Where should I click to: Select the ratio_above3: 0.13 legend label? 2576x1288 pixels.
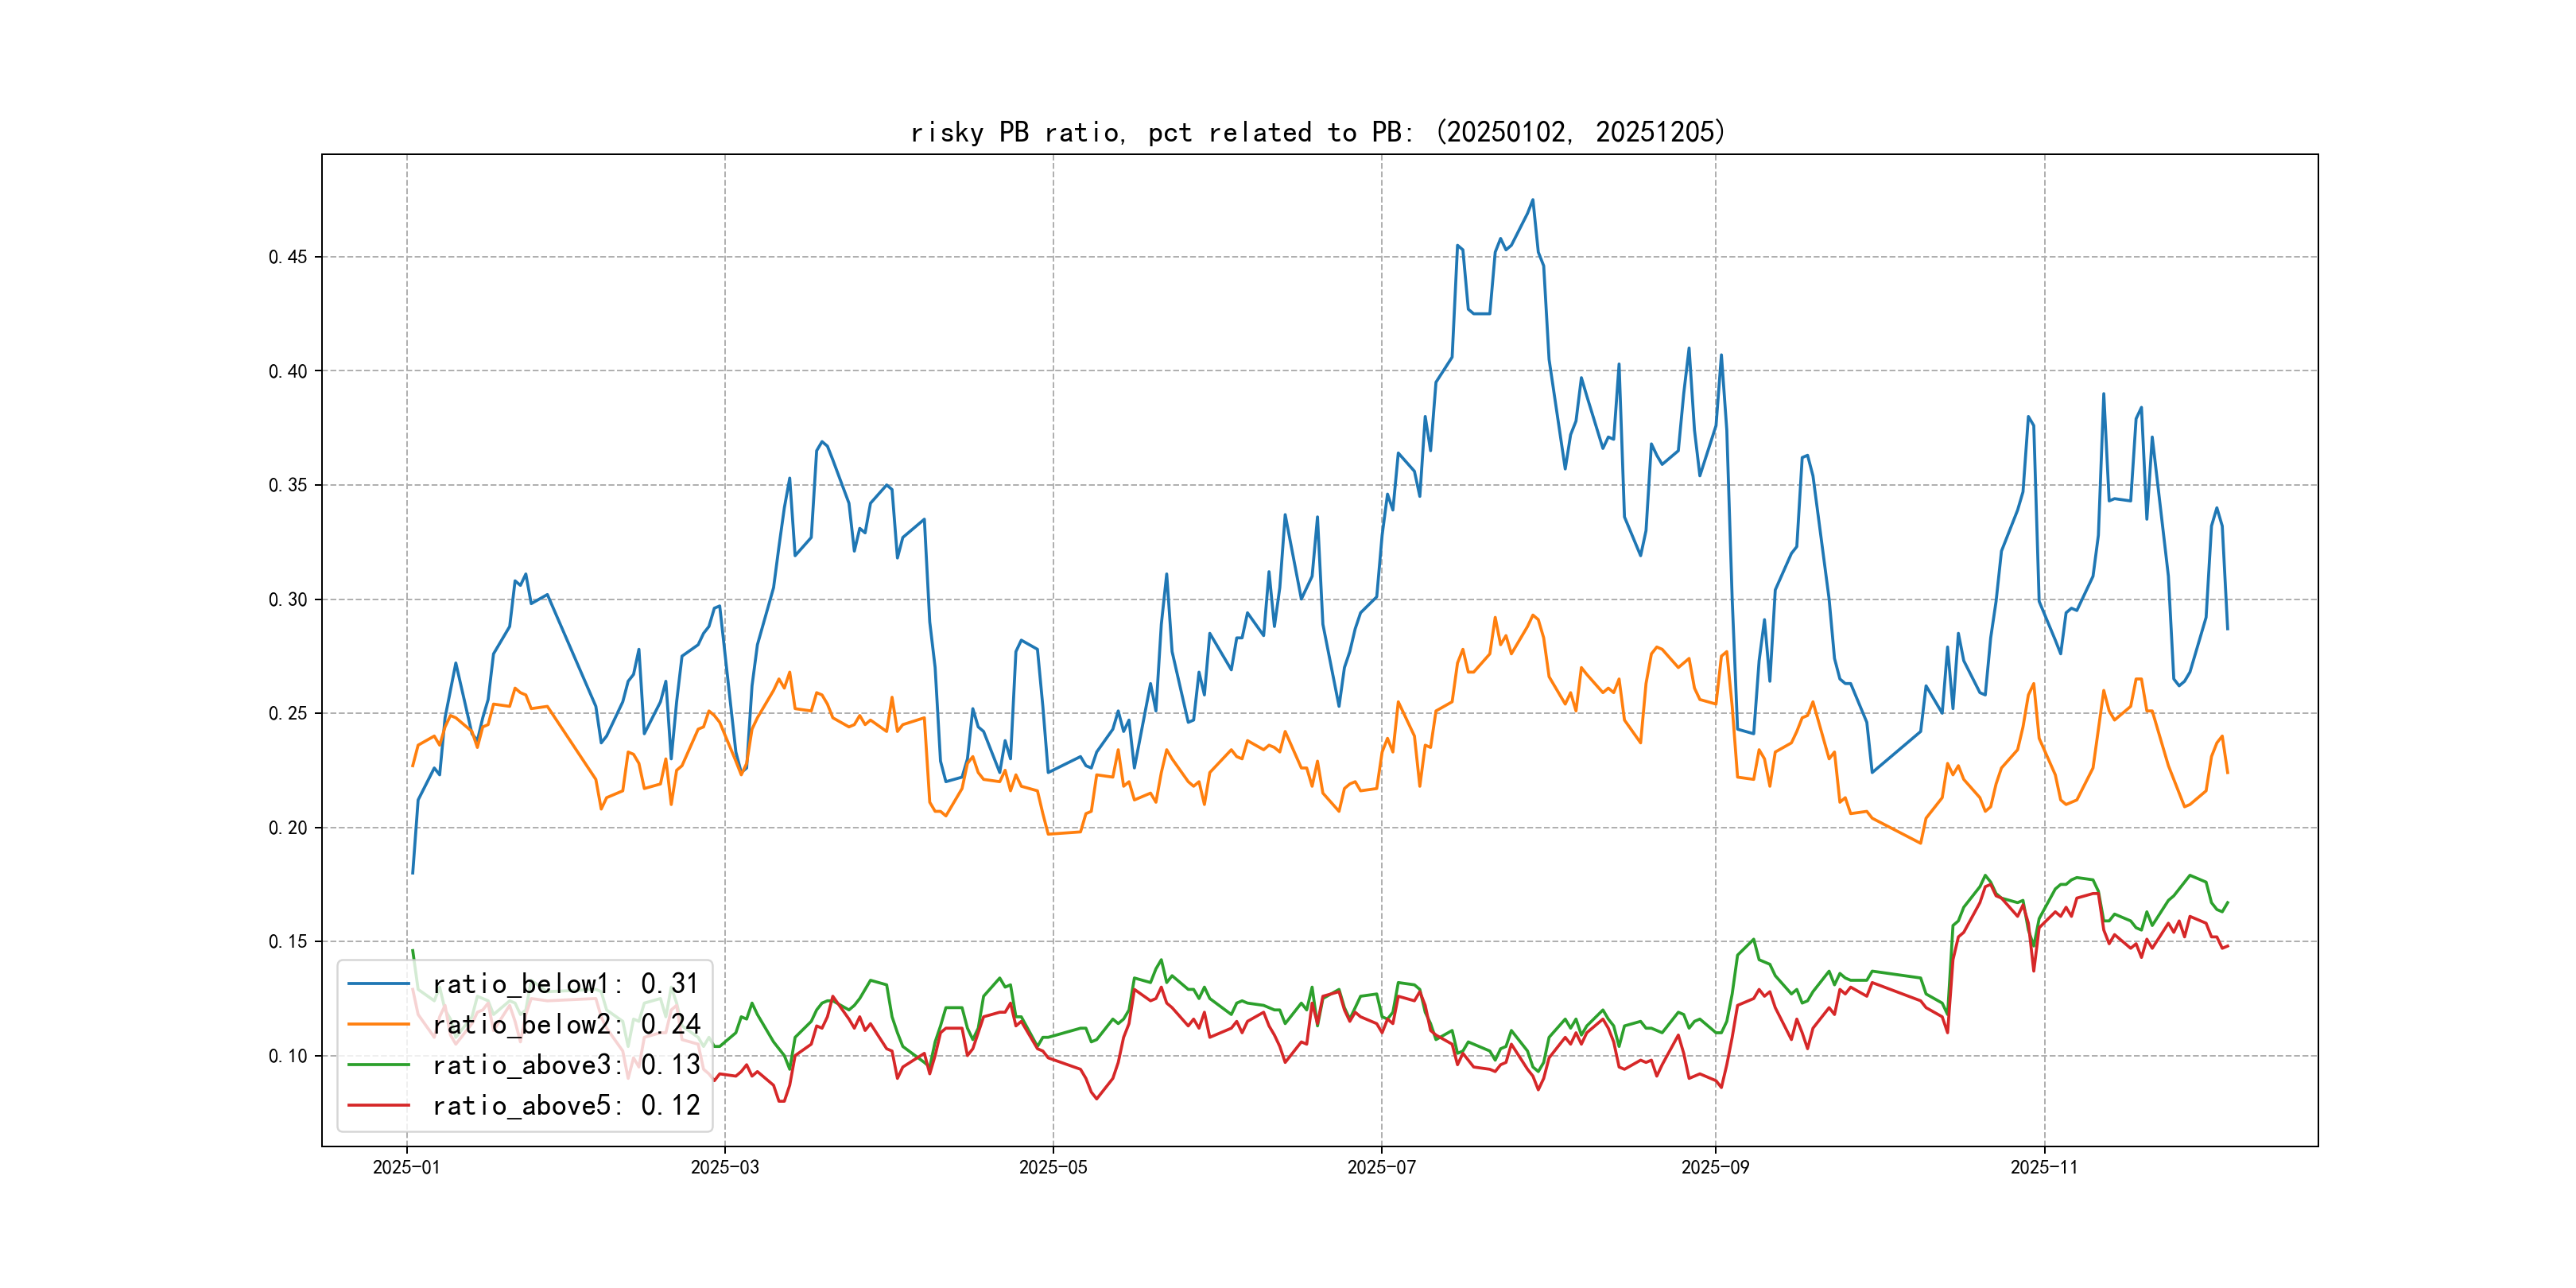pos(566,1065)
